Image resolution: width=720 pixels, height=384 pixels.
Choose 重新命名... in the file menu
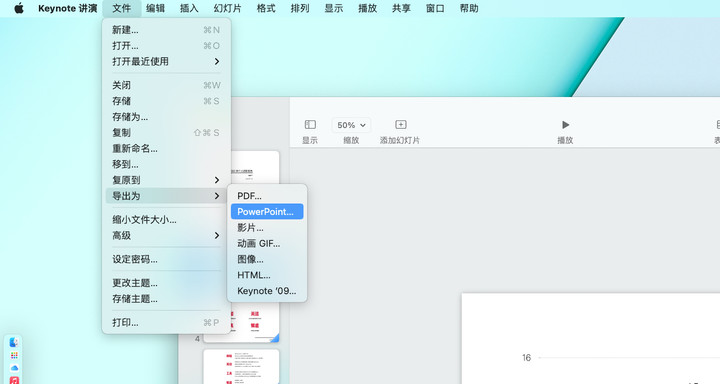pyautogui.click(x=166, y=148)
